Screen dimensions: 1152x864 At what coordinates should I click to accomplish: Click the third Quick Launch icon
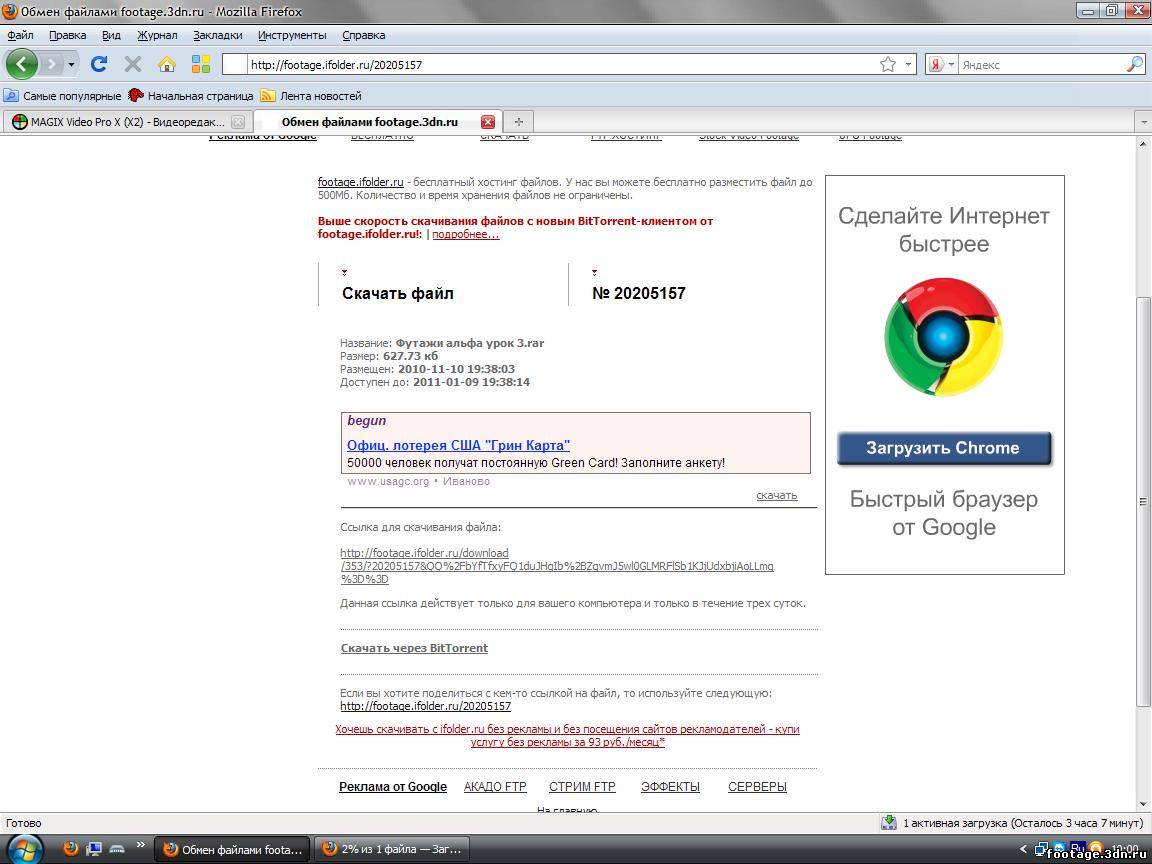pos(117,849)
